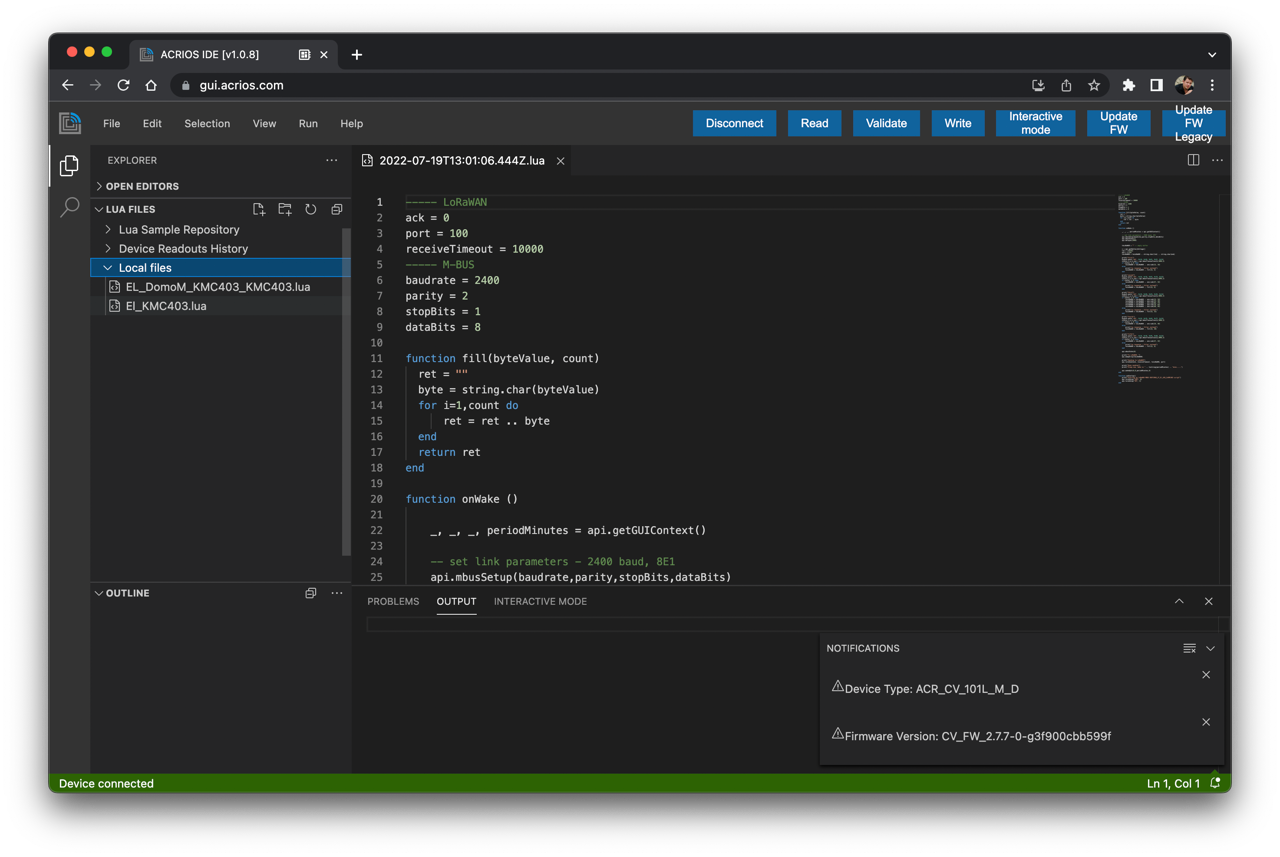
Task: Click the Validate button
Action: click(886, 123)
